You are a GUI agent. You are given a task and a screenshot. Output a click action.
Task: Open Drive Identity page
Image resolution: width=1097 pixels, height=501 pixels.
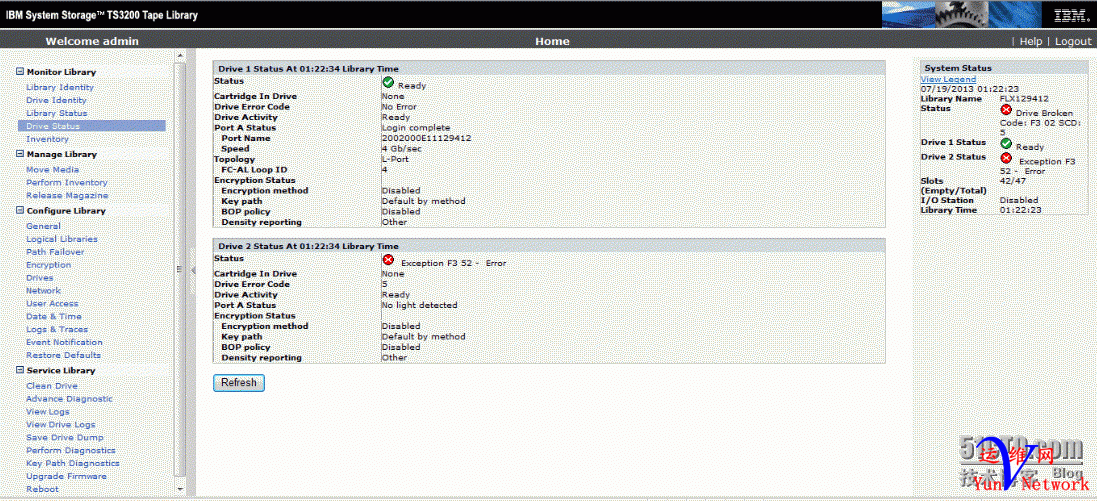click(x=56, y=100)
